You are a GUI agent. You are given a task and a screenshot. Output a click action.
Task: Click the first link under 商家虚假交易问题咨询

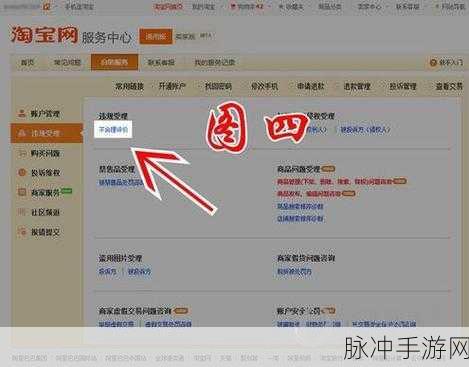(x=116, y=324)
